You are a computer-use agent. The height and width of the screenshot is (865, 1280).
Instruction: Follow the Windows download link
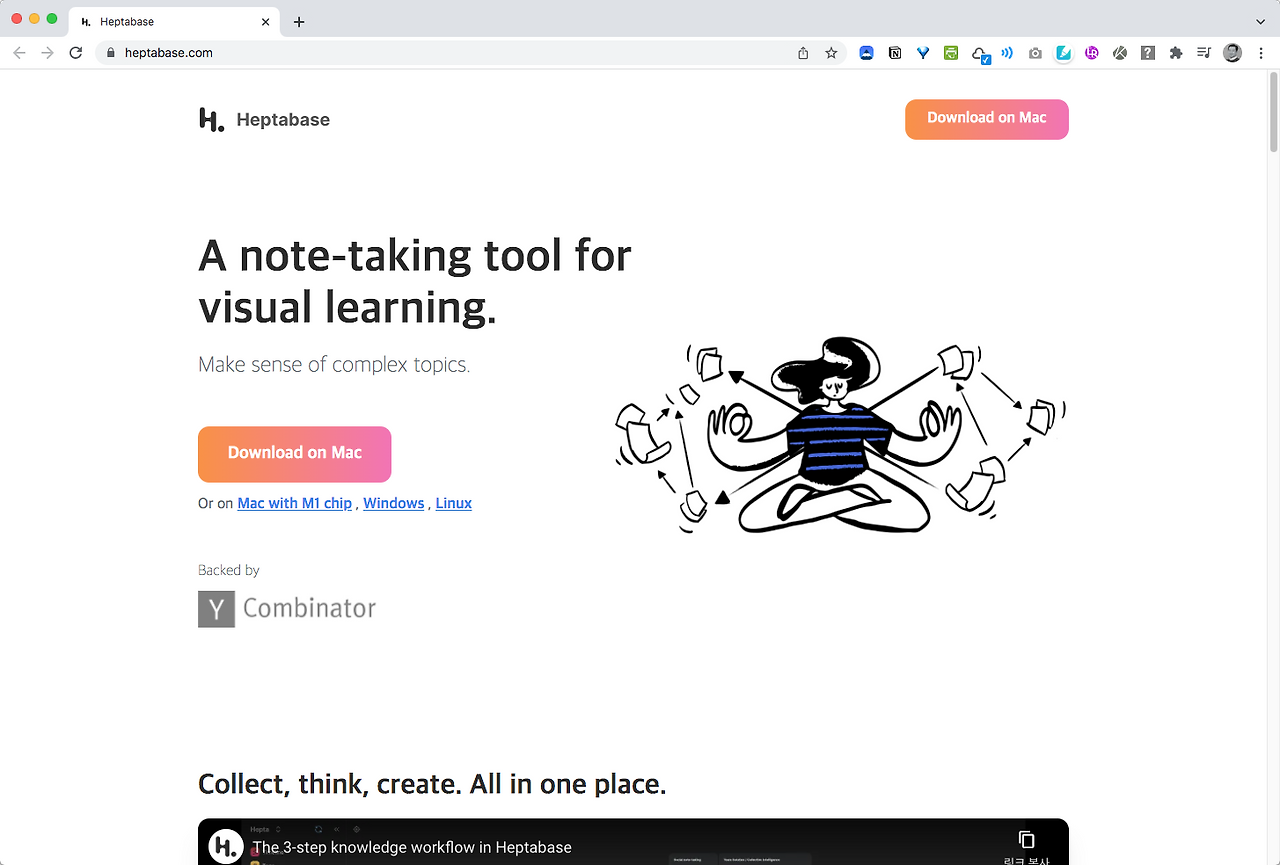pos(394,503)
